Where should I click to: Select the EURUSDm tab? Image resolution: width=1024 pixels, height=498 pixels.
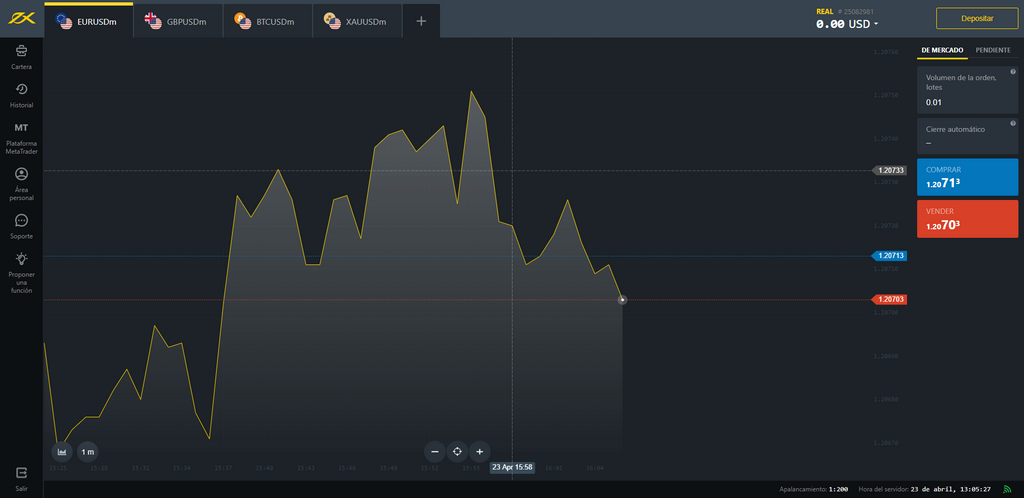pyautogui.click(x=89, y=21)
